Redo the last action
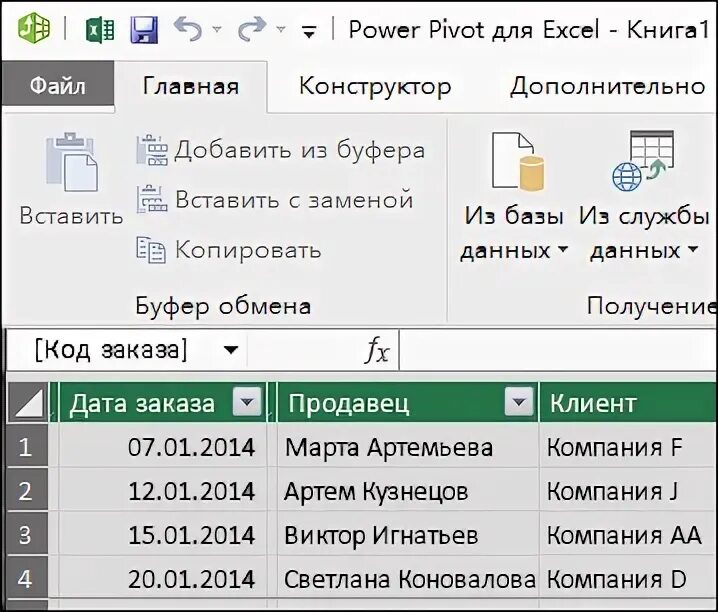718x612 pixels. pyautogui.click(x=252, y=29)
